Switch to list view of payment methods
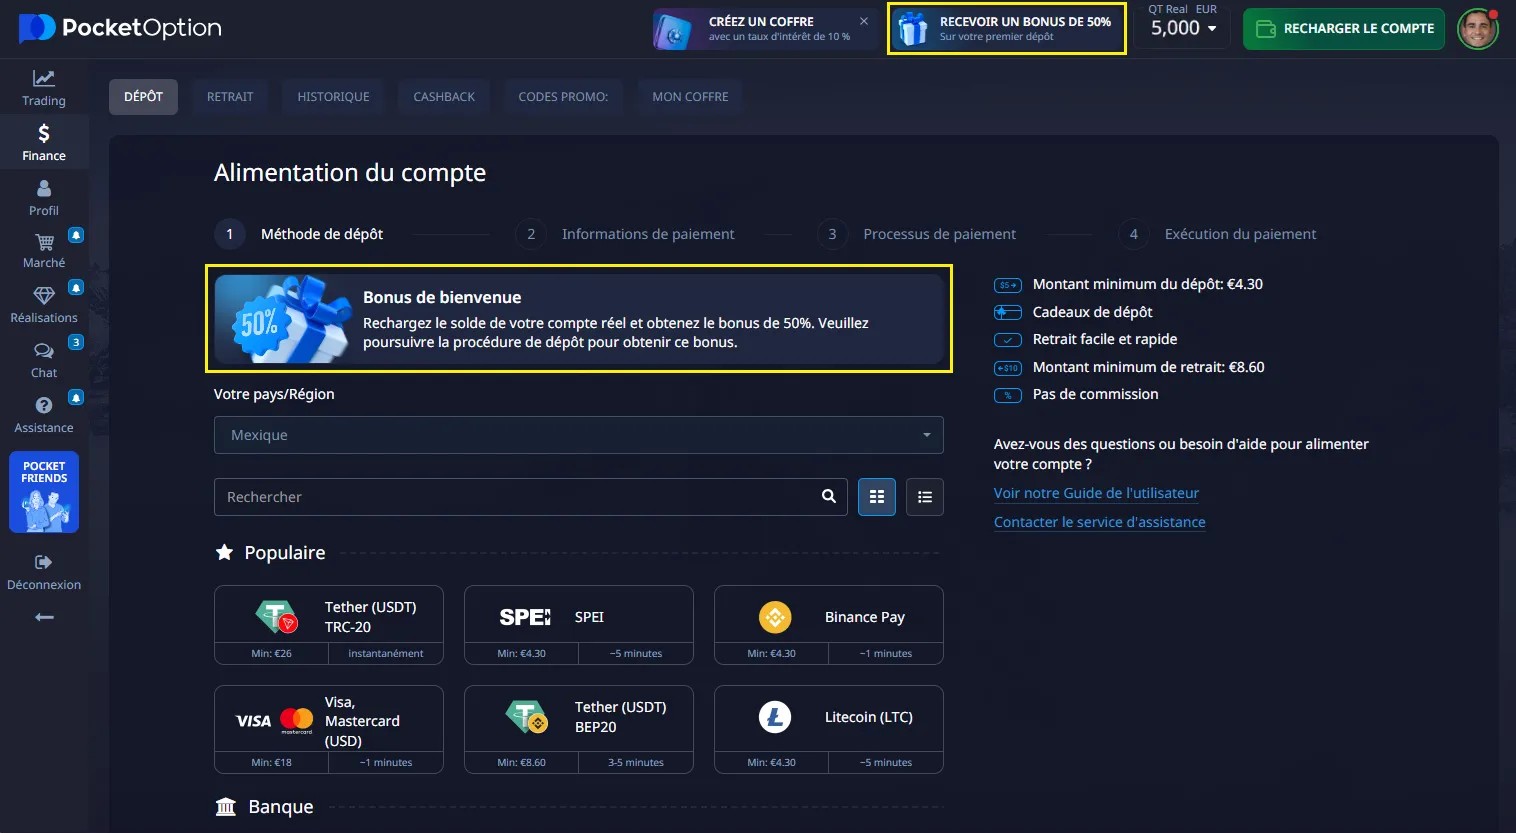Viewport: 1516px width, 833px height. click(925, 497)
